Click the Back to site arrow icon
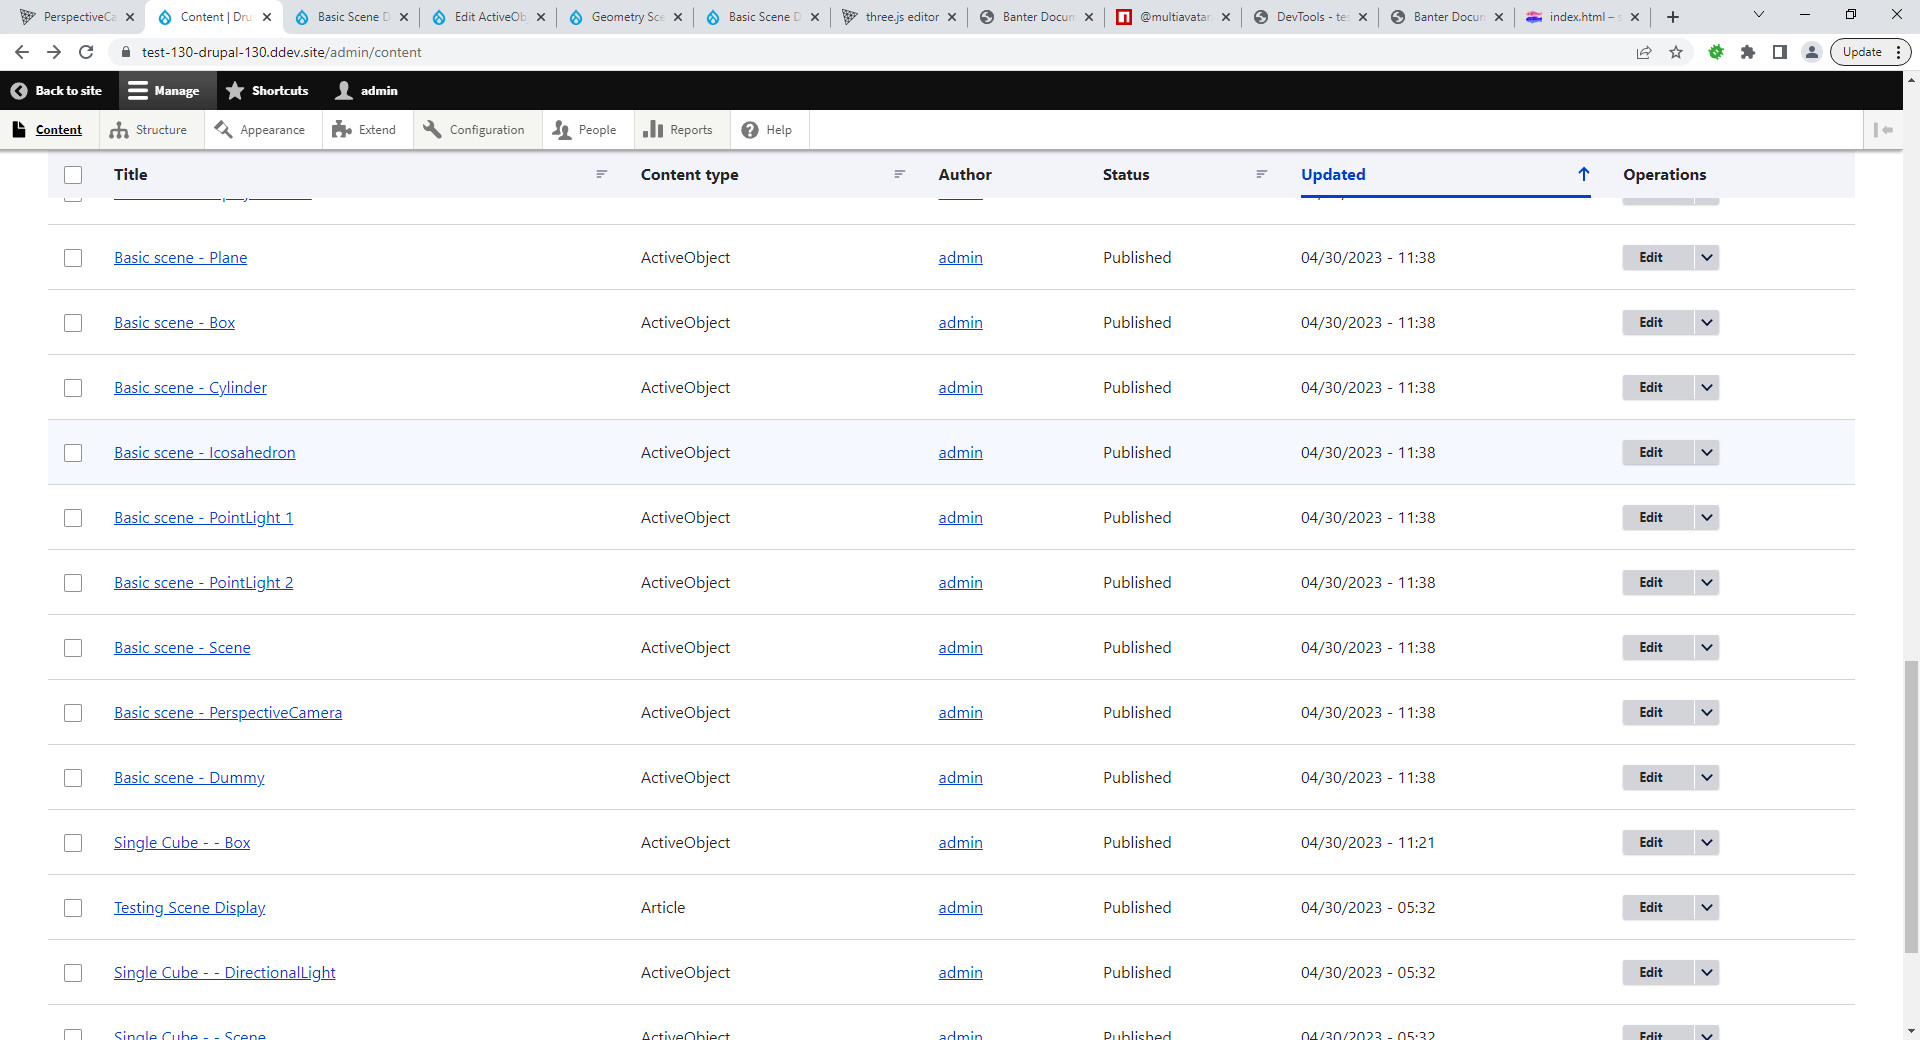Image resolution: width=1920 pixels, height=1040 pixels. (19, 91)
